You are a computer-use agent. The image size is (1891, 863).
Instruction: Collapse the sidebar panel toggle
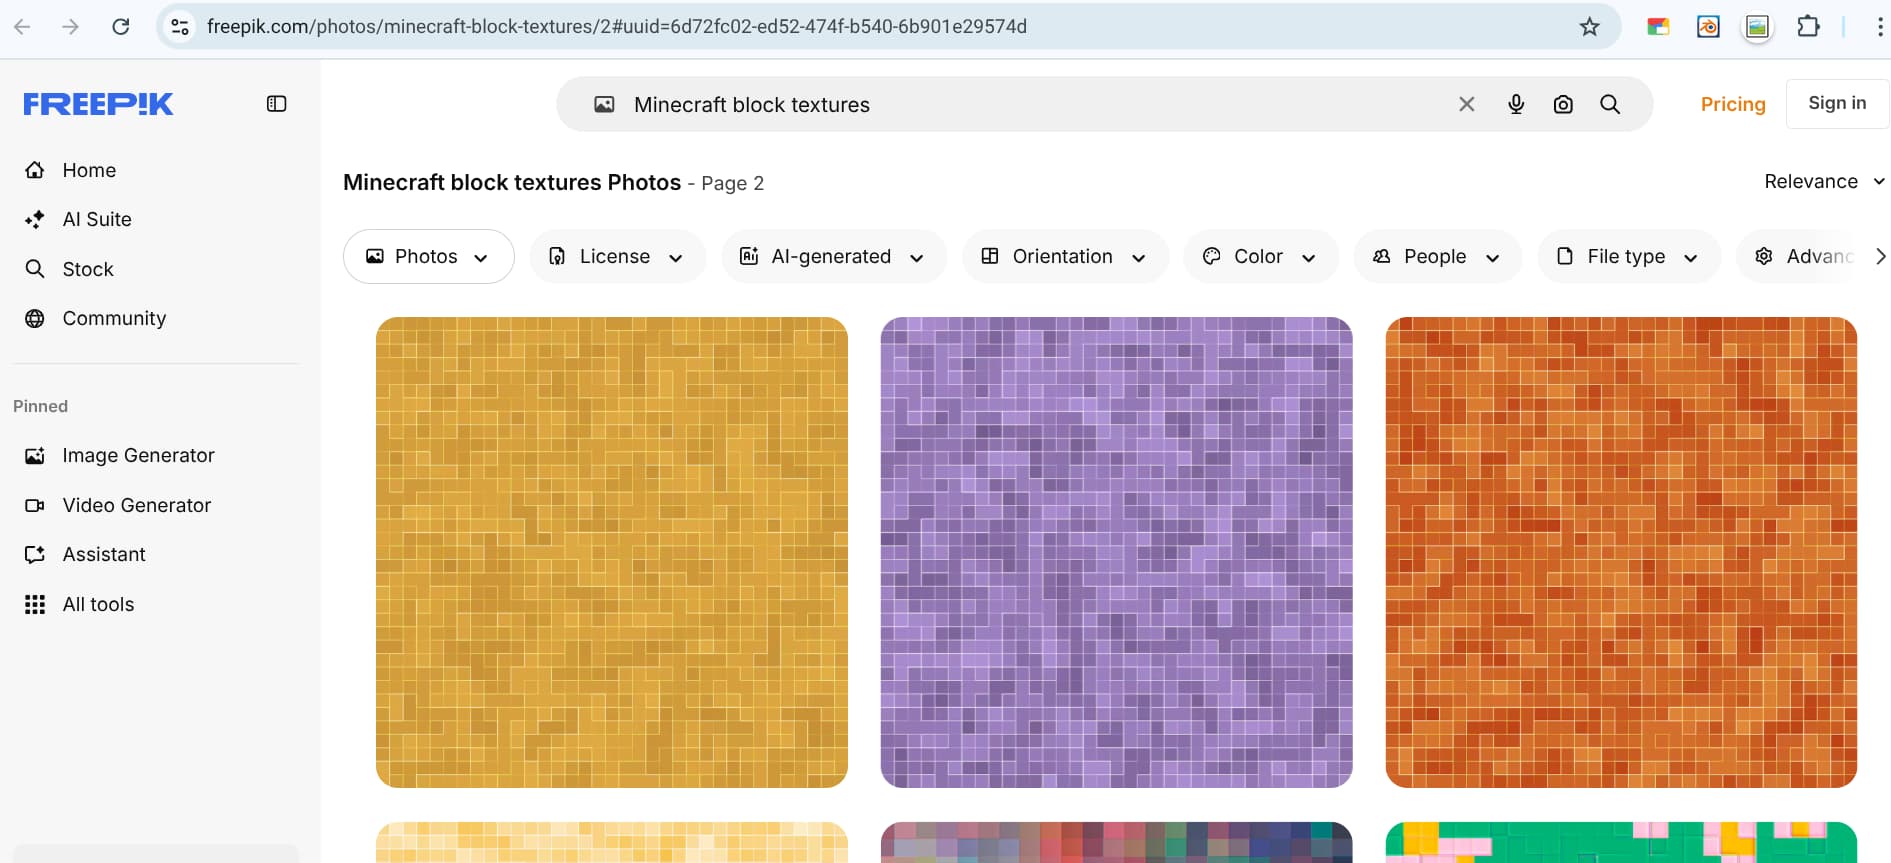pyautogui.click(x=277, y=104)
